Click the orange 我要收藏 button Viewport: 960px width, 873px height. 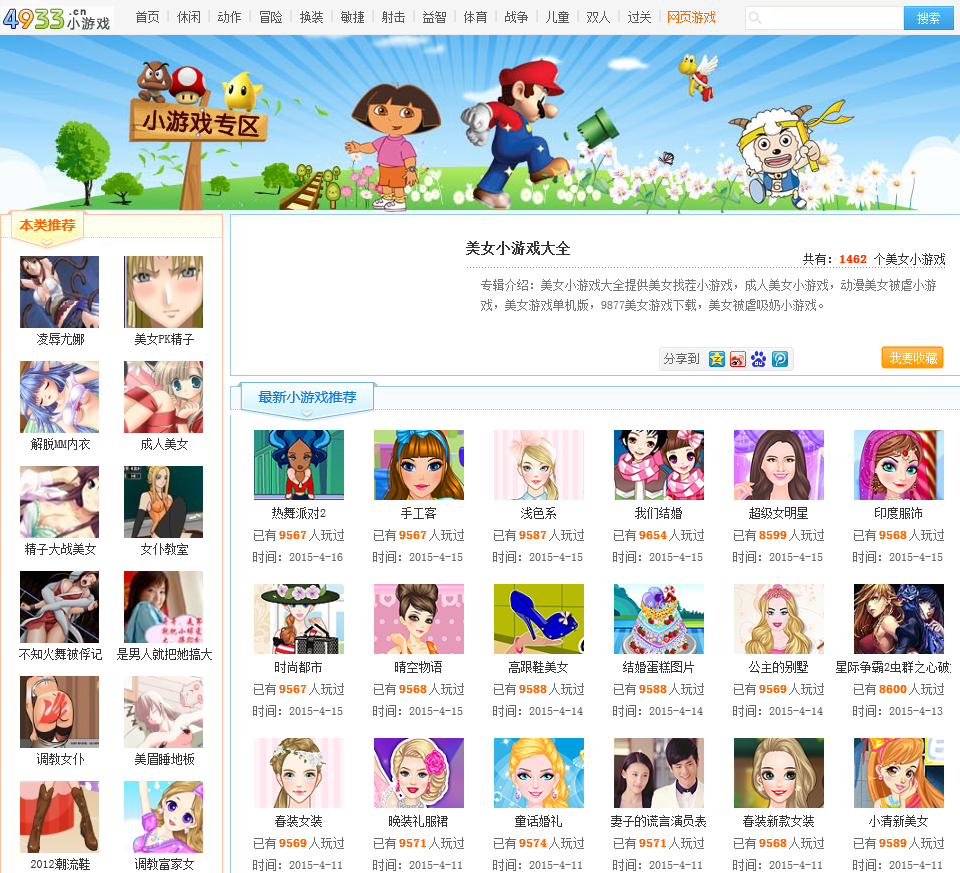[x=912, y=358]
